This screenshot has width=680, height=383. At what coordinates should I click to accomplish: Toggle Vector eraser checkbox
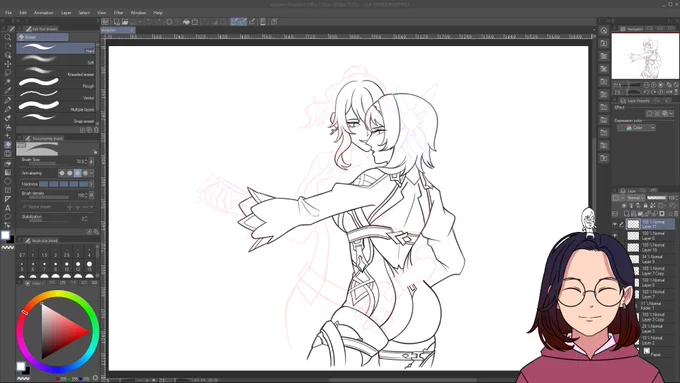click(x=25, y=207)
